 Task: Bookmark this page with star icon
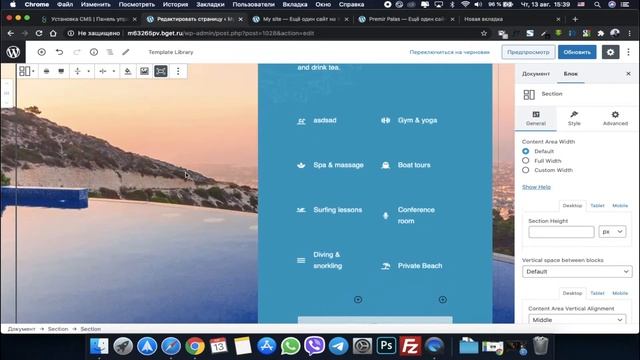point(484,33)
